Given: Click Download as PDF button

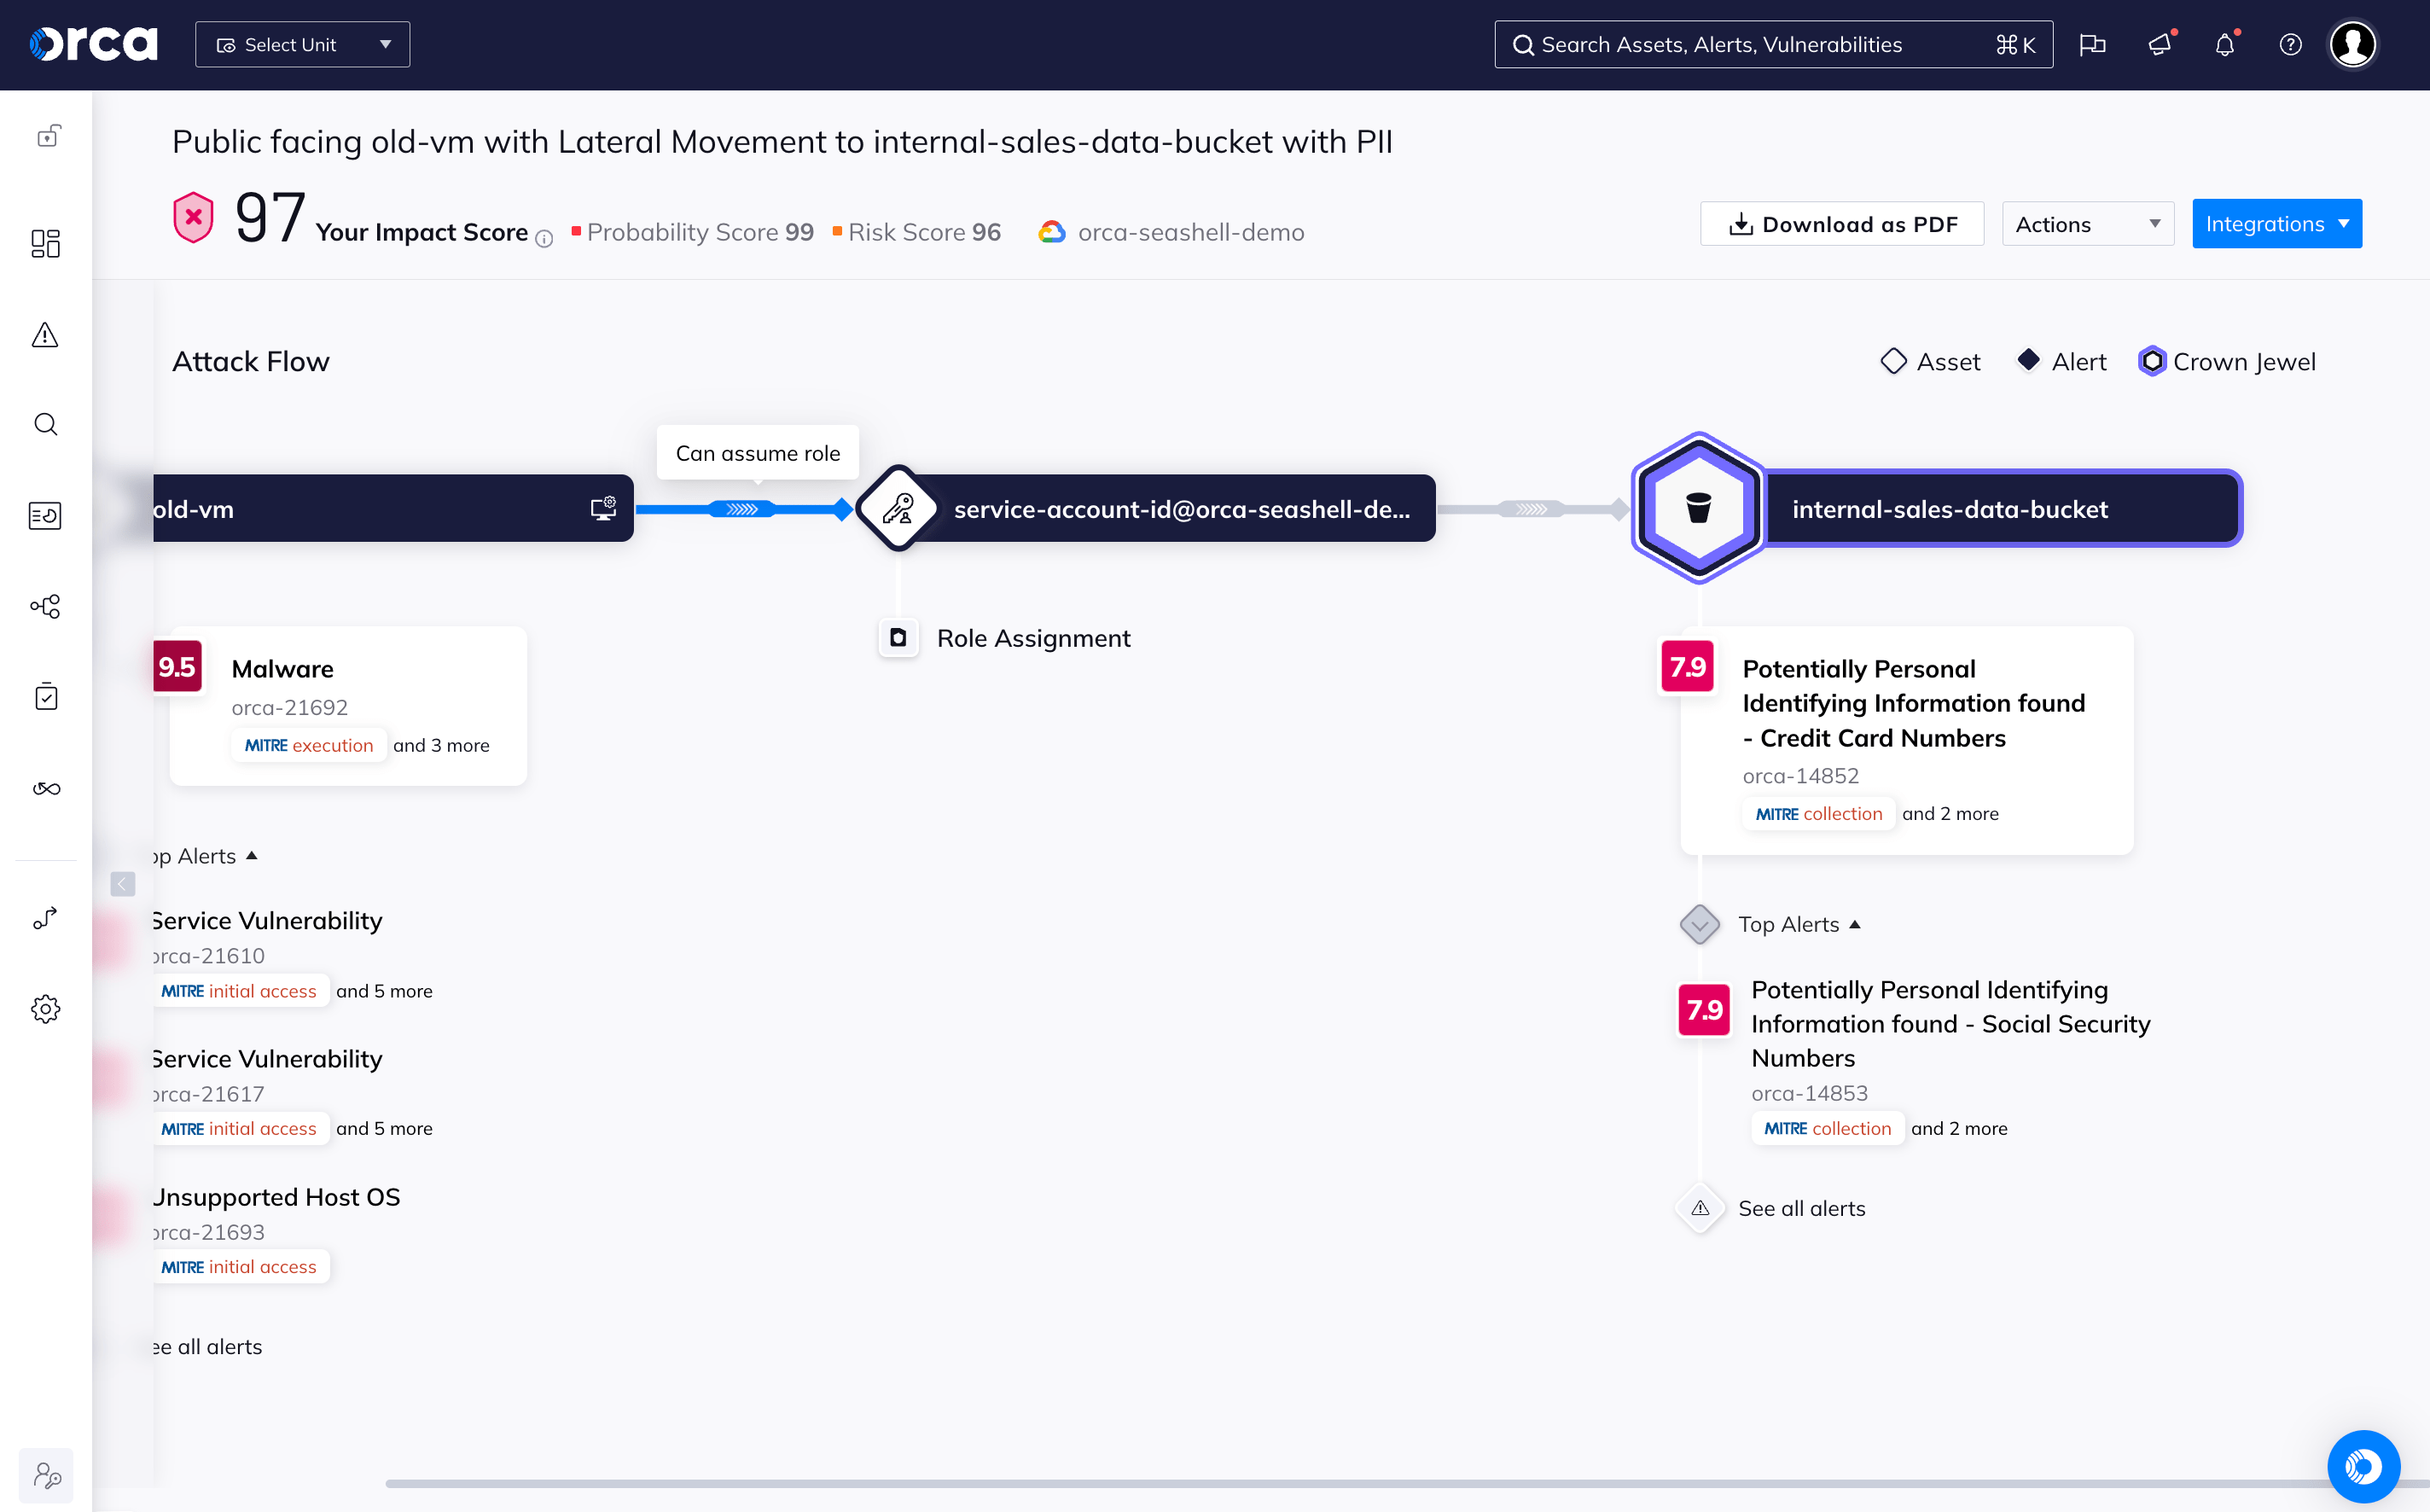Looking at the screenshot, I should click(1841, 223).
